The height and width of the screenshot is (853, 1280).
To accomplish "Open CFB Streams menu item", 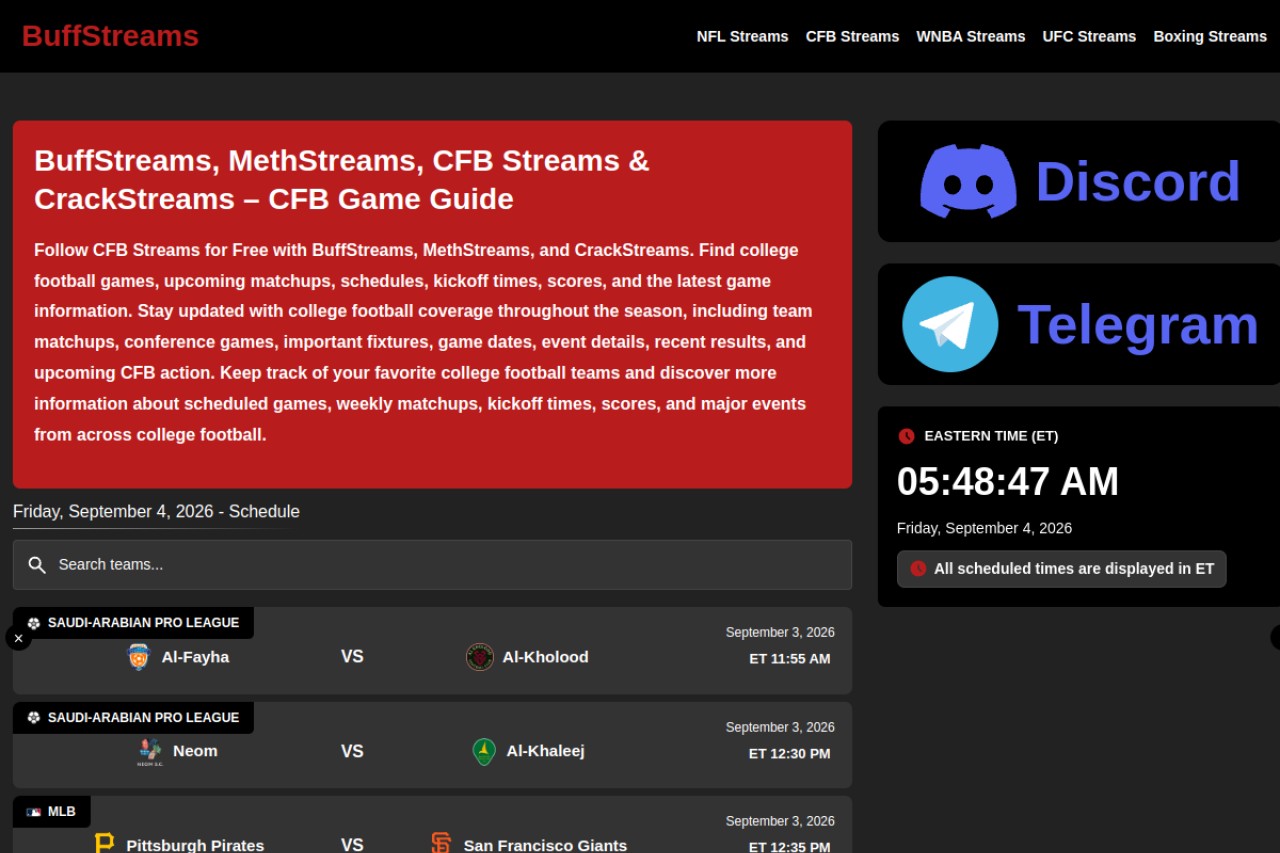I will (x=852, y=36).
